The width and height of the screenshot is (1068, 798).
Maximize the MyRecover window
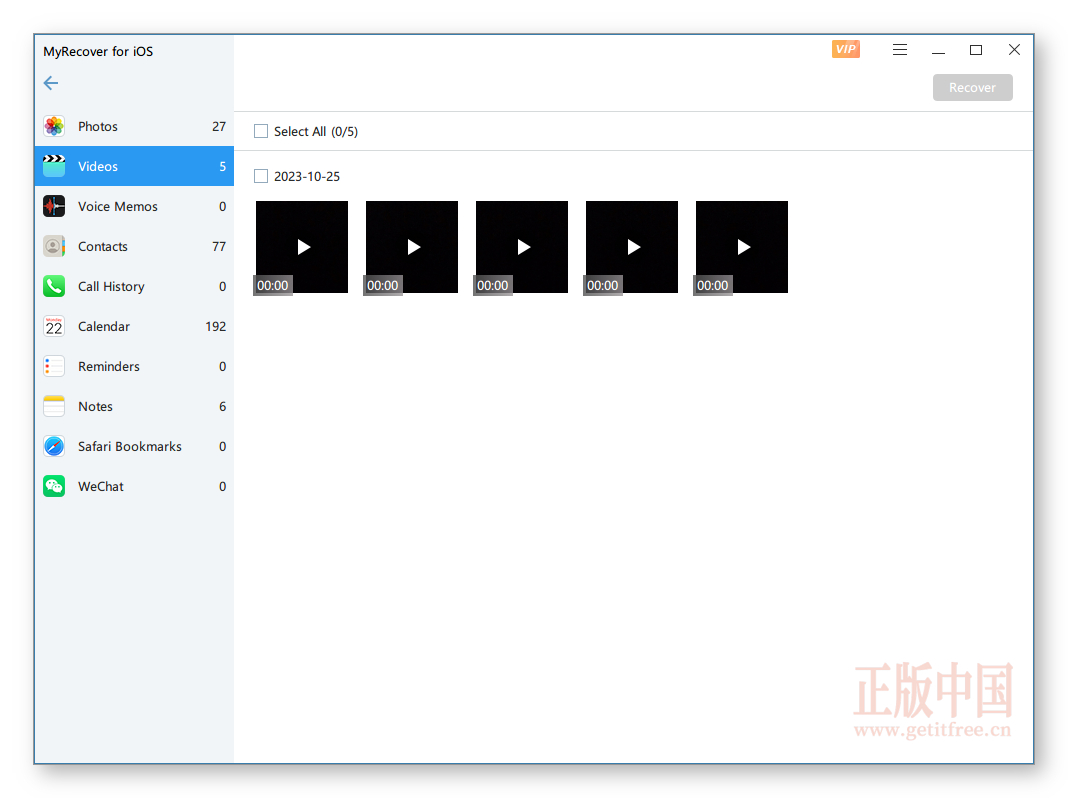click(x=976, y=50)
